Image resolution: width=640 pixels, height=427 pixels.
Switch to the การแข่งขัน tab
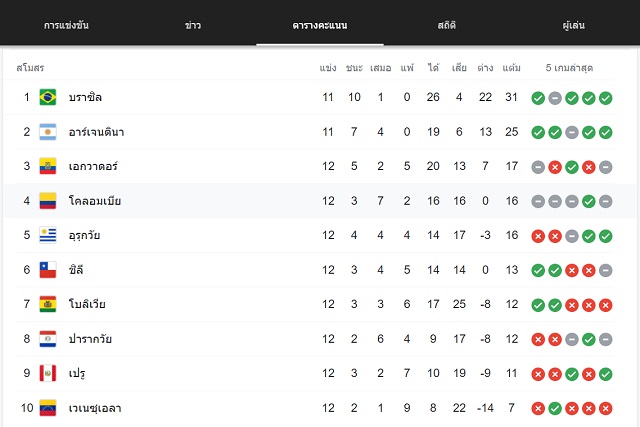click(x=66, y=25)
